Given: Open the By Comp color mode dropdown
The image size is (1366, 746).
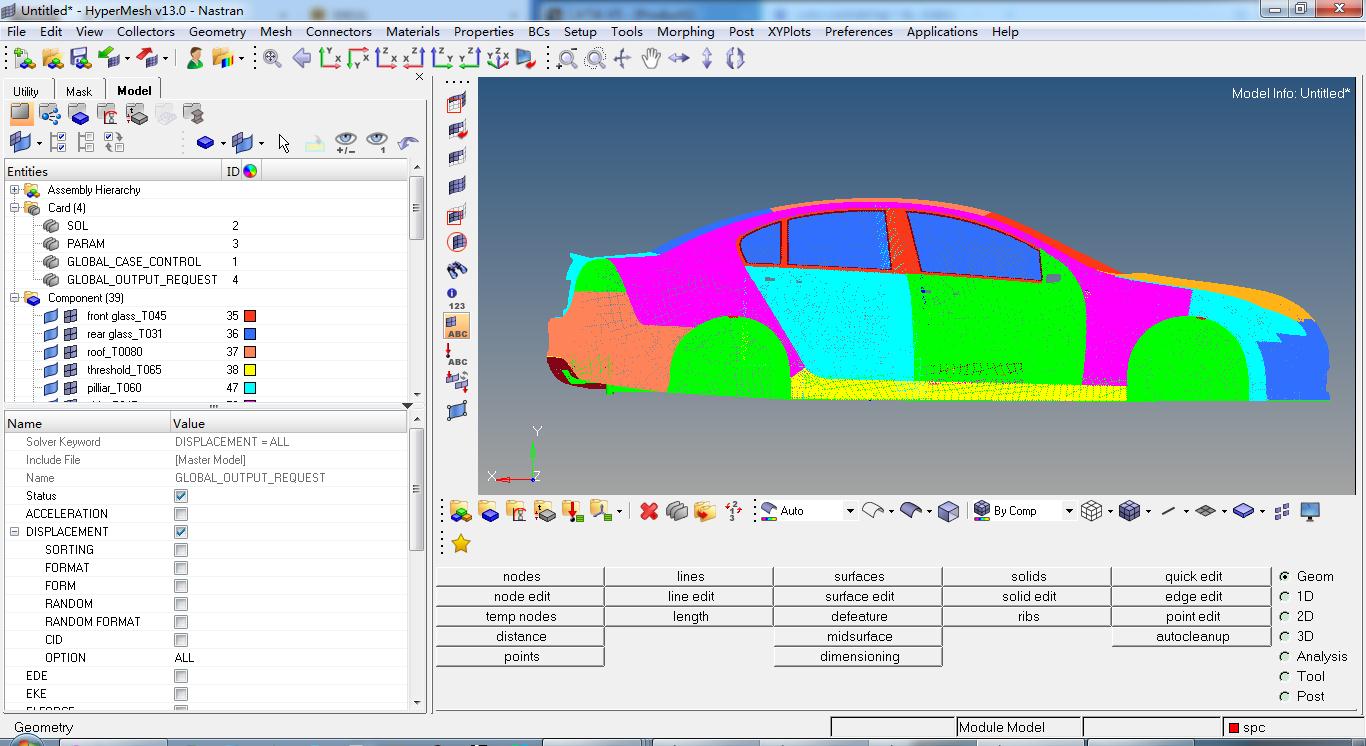Looking at the screenshot, I should pos(1068,511).
